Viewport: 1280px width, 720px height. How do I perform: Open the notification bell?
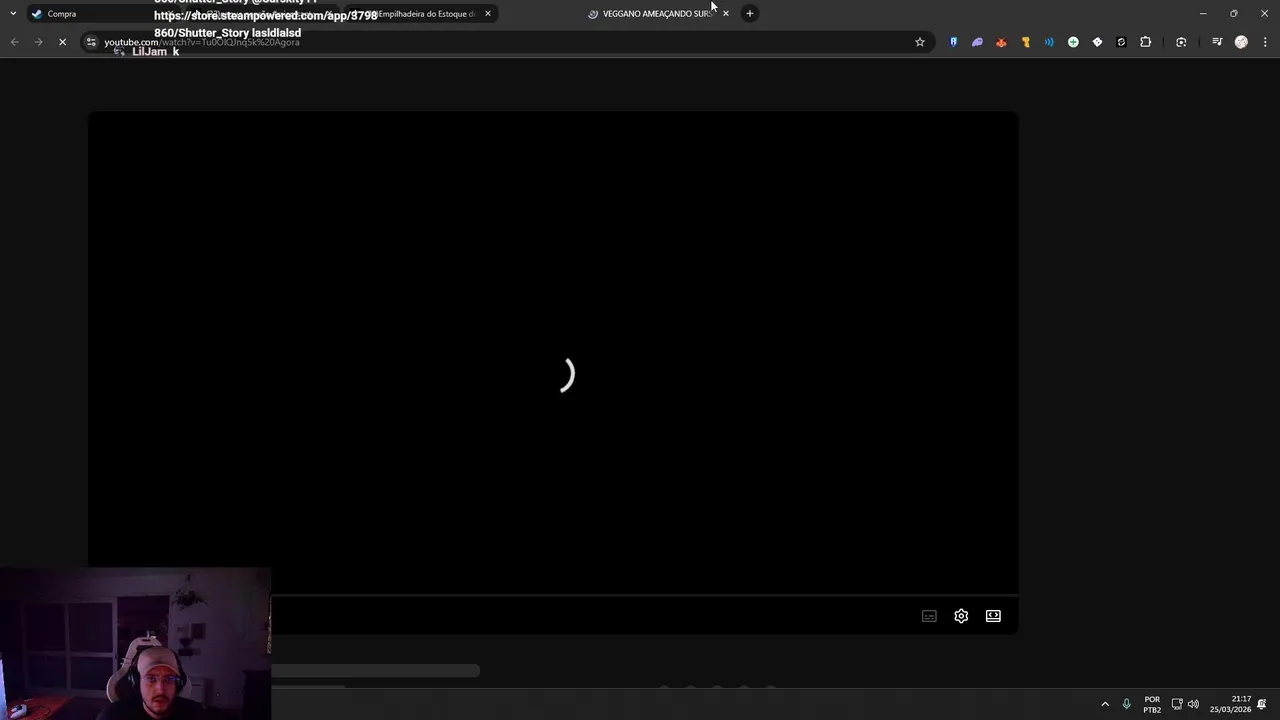pyautogui.click(x=1262, y=704)
